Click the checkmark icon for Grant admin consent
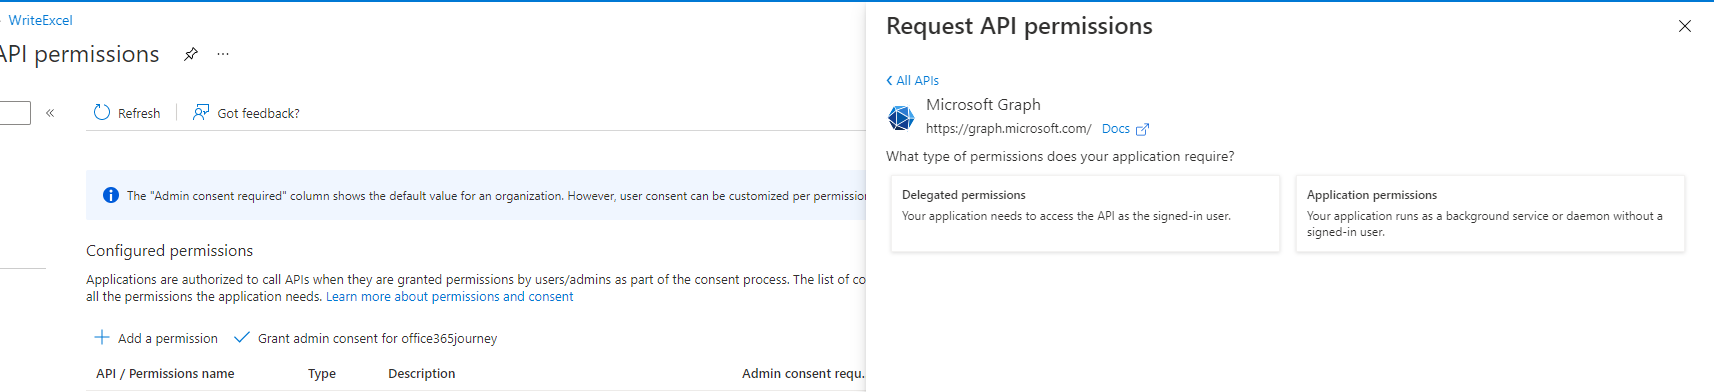Image resolution: width=1714 pixels, height=392 pixels. coord(241,338)
